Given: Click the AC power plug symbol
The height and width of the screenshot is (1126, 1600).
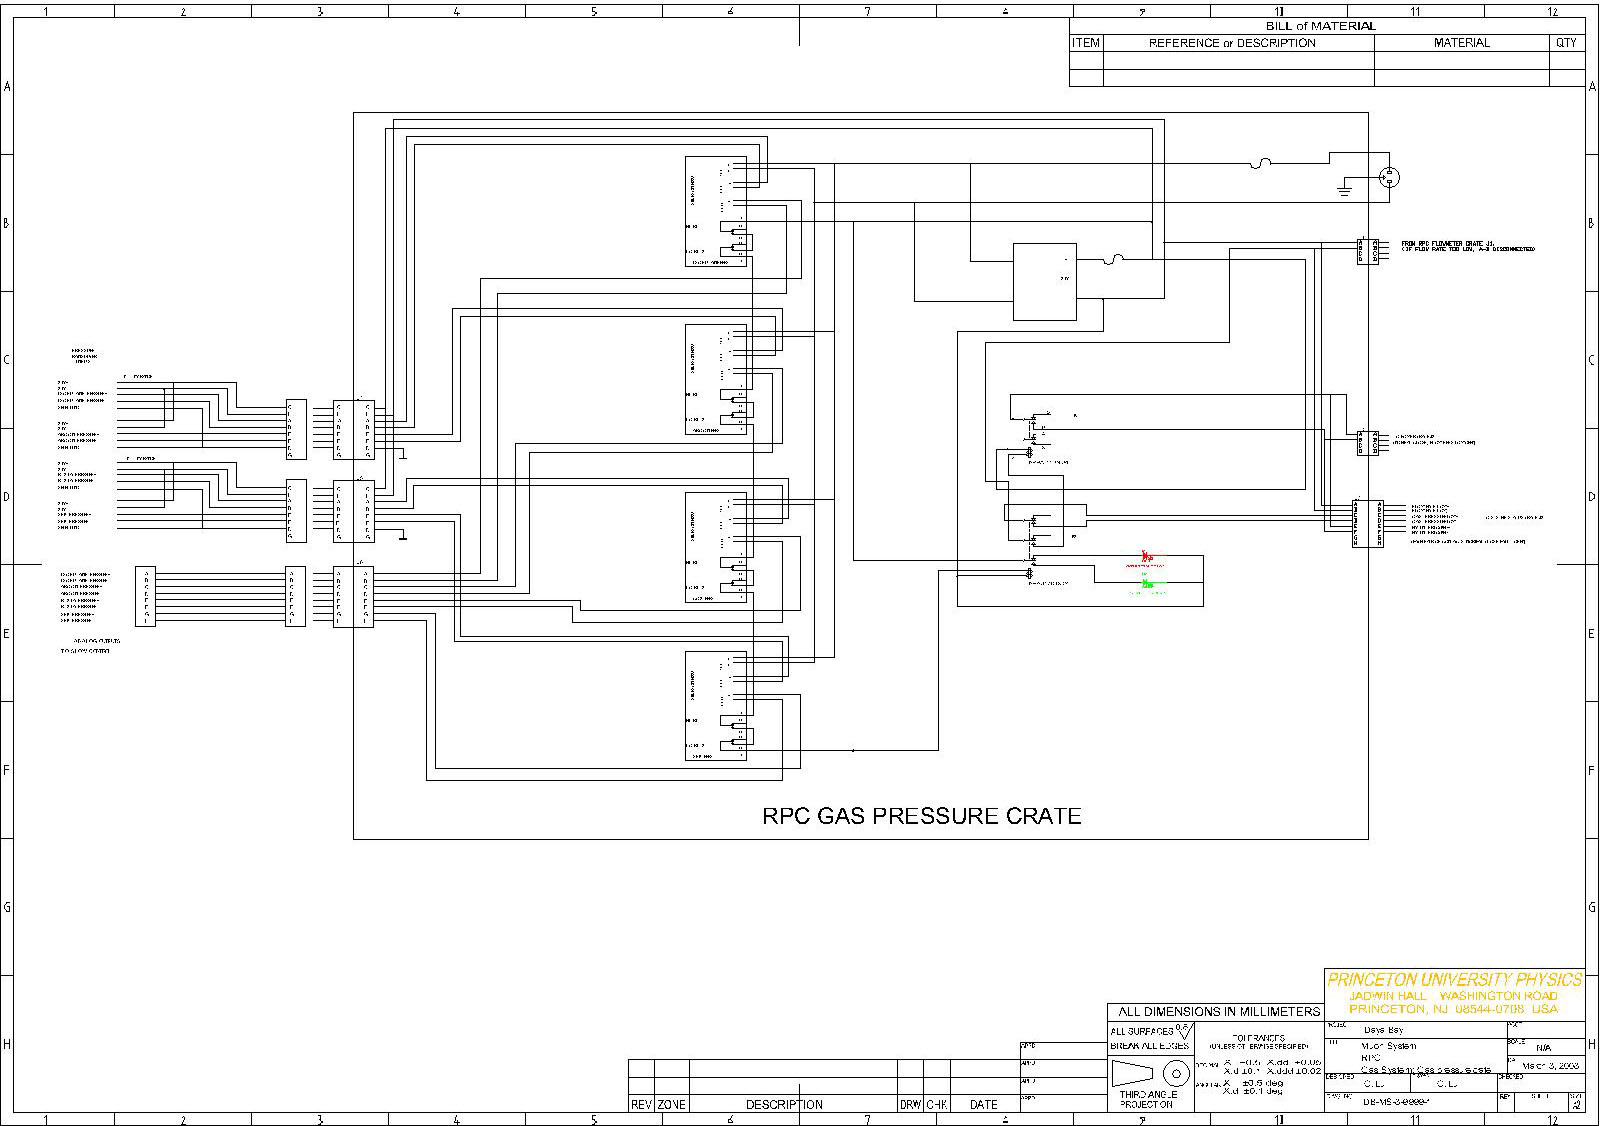Looking at the screenshot, I should [1388, 178].
